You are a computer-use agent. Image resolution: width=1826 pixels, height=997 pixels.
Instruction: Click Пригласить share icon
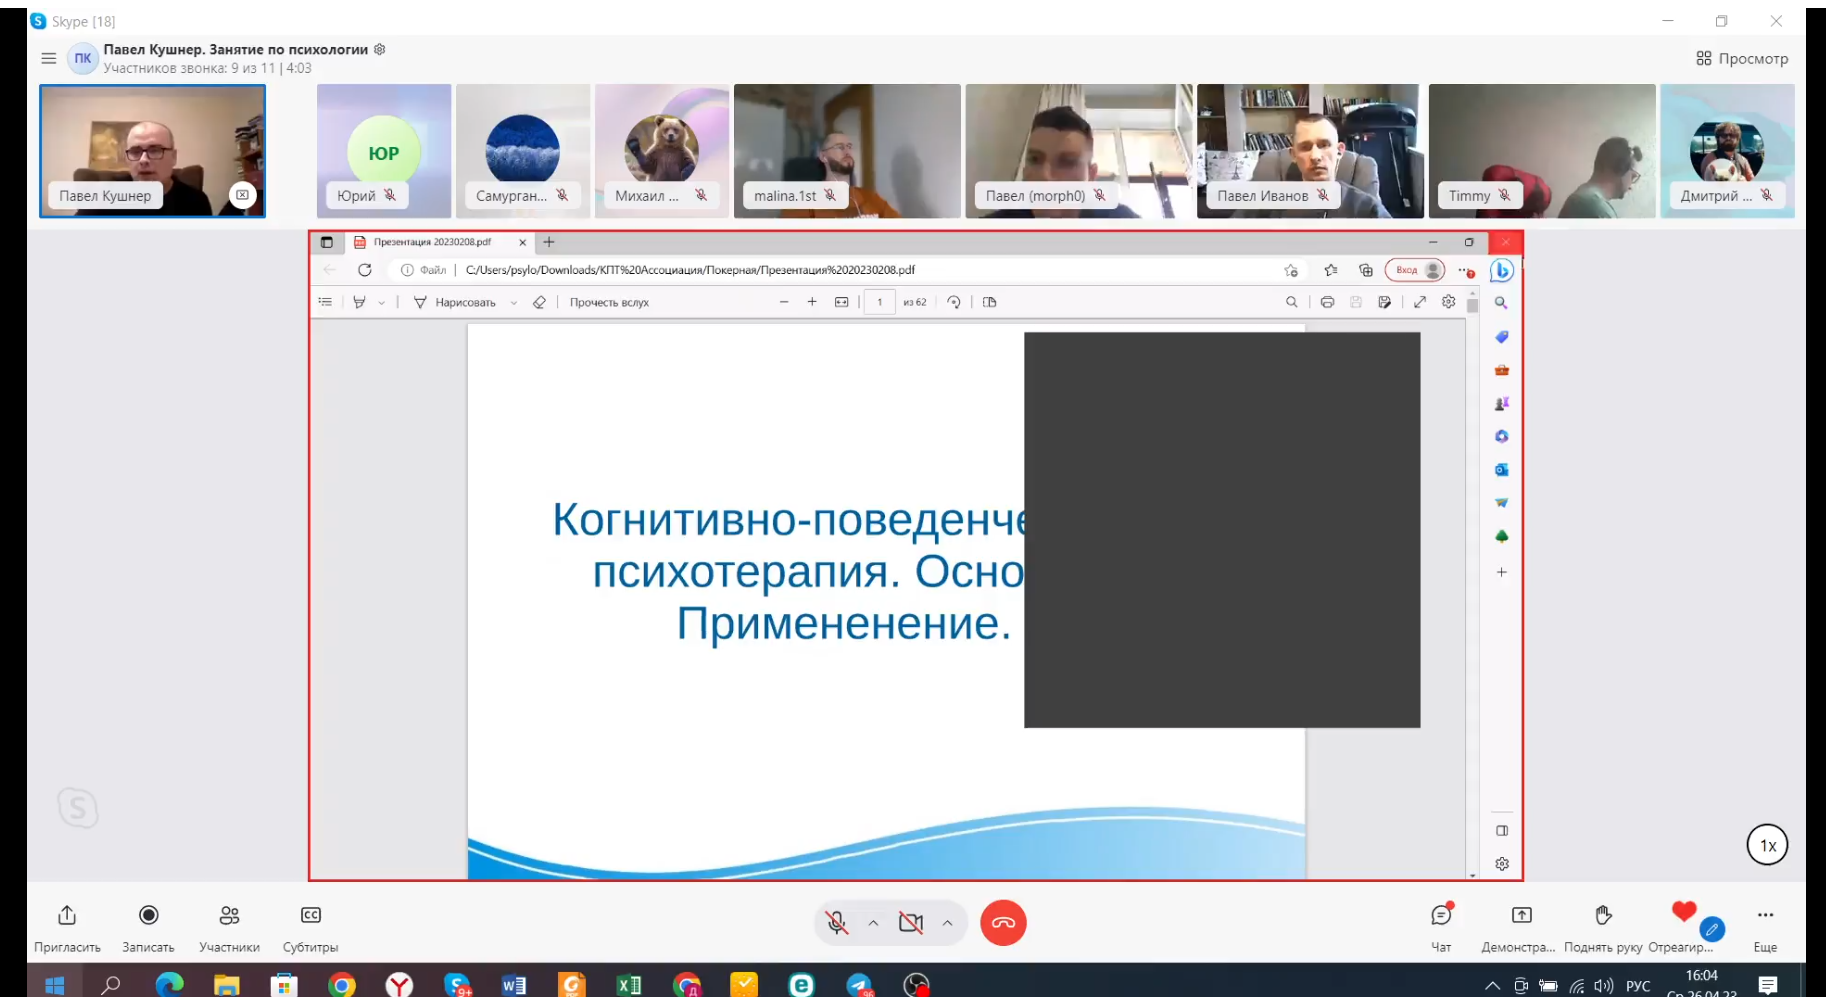[x=67, y=915]
